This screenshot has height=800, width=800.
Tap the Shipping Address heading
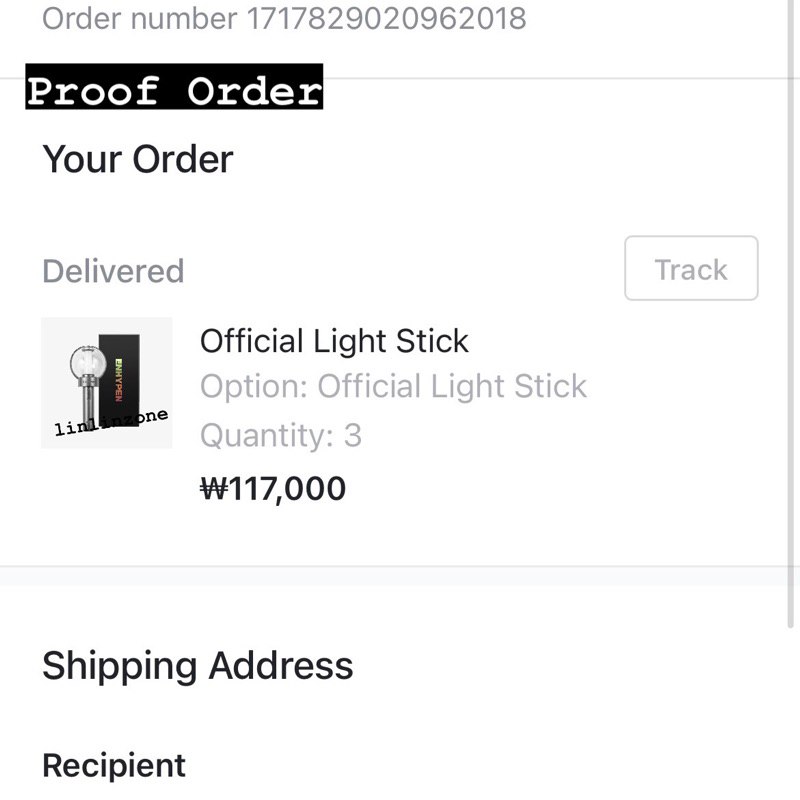pyautogui.click(x=197, y=666)
